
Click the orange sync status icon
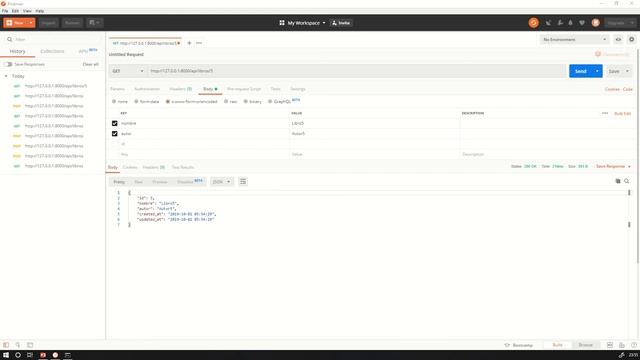point(533,23)
